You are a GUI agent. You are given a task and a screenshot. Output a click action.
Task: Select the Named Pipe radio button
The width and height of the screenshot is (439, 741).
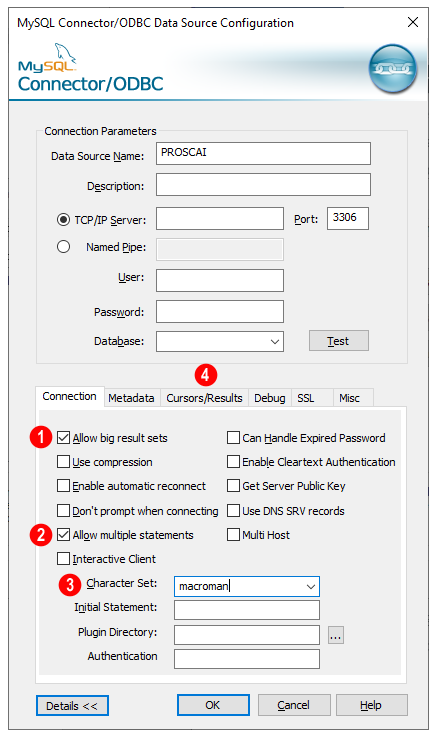[63, 247]
